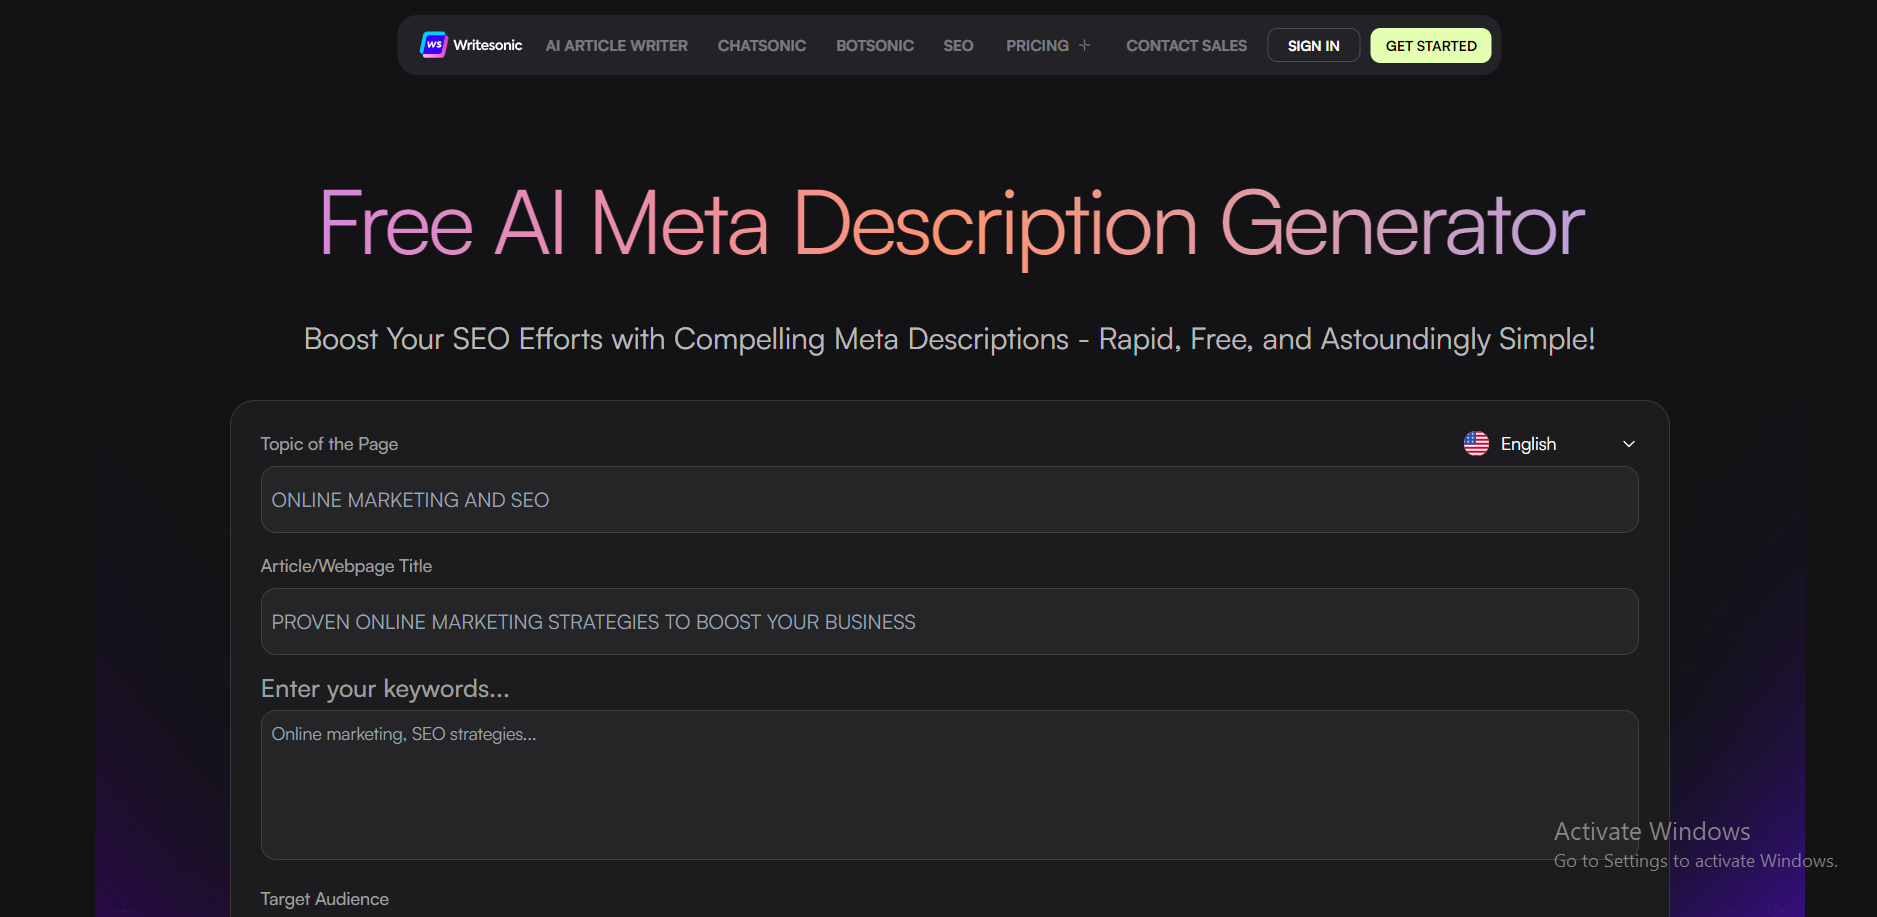
Task: Click the Writesonic WS logo icon
Action: click(x=434, y=44)
